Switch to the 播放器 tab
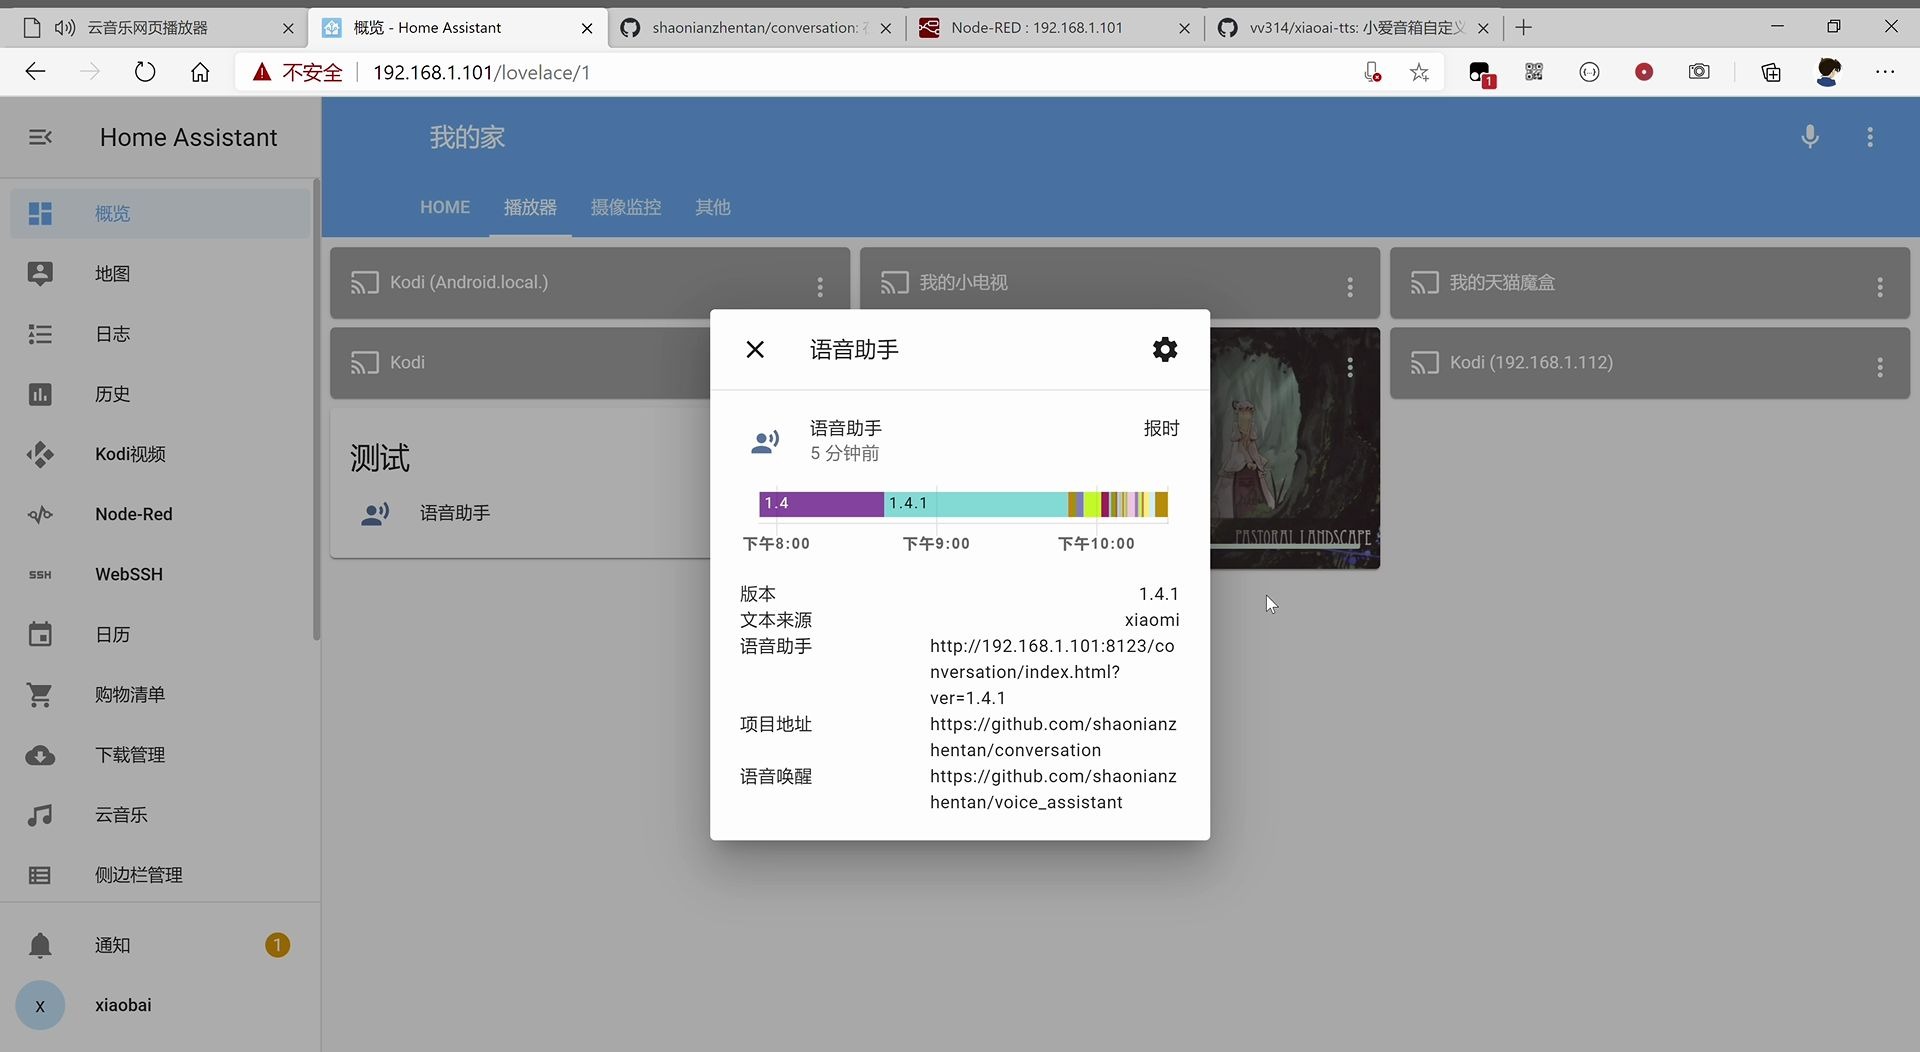The height and width of the screenshot is (1052, 1920). [530, 207]
